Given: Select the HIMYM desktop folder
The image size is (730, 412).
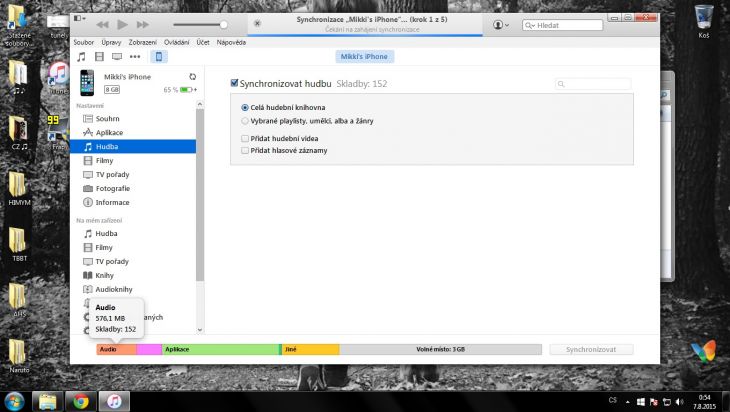Looking at the screenshot, I should click(x=19, y=189).
